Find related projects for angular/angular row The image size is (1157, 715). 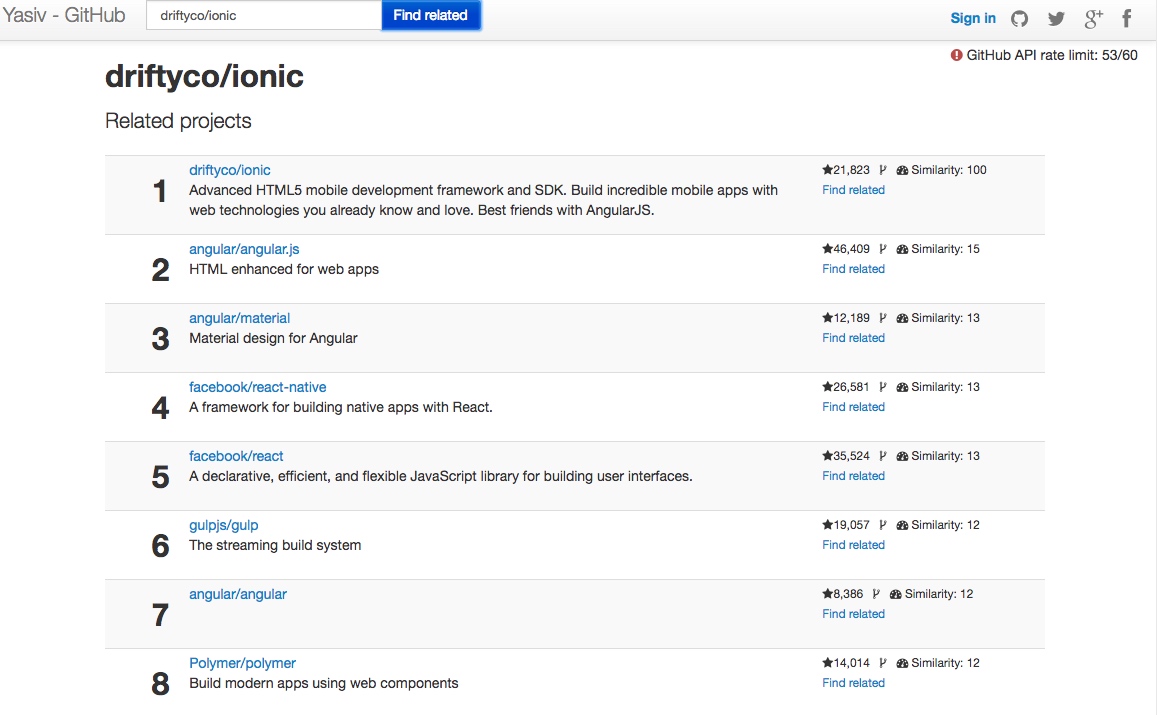pyautogui.click(x=853, y=614)
